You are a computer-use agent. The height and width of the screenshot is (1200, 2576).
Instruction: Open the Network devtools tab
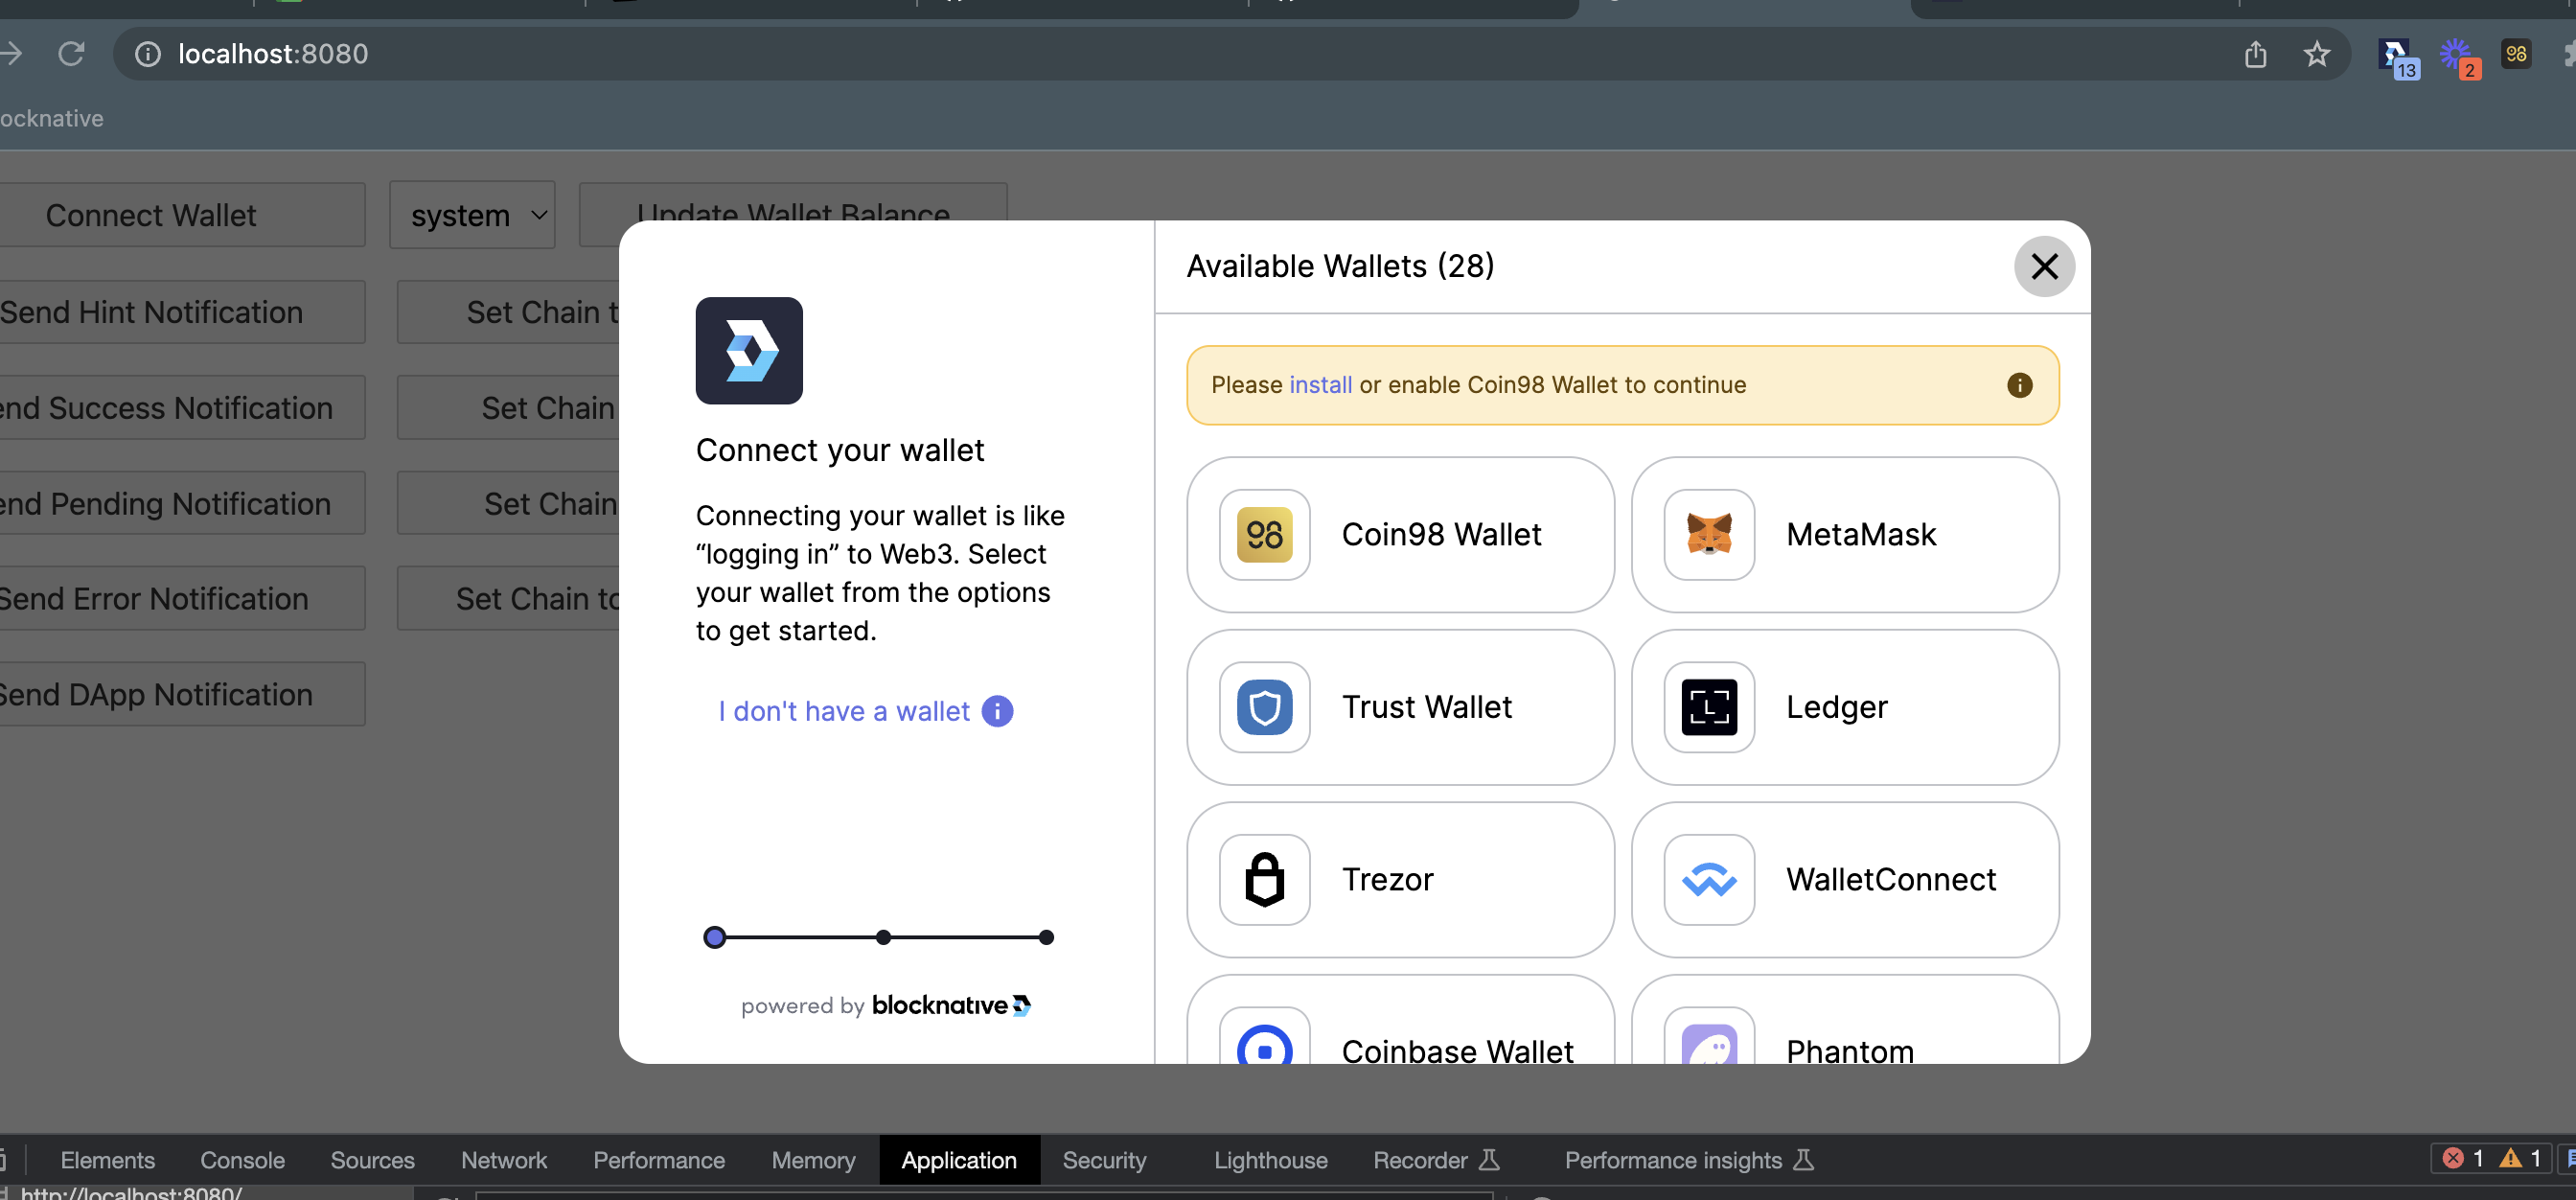click(503, 1160)
